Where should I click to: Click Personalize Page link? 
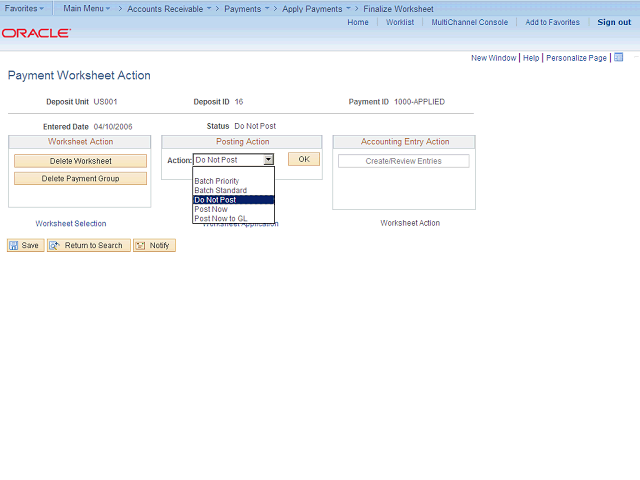pos(576,58)
